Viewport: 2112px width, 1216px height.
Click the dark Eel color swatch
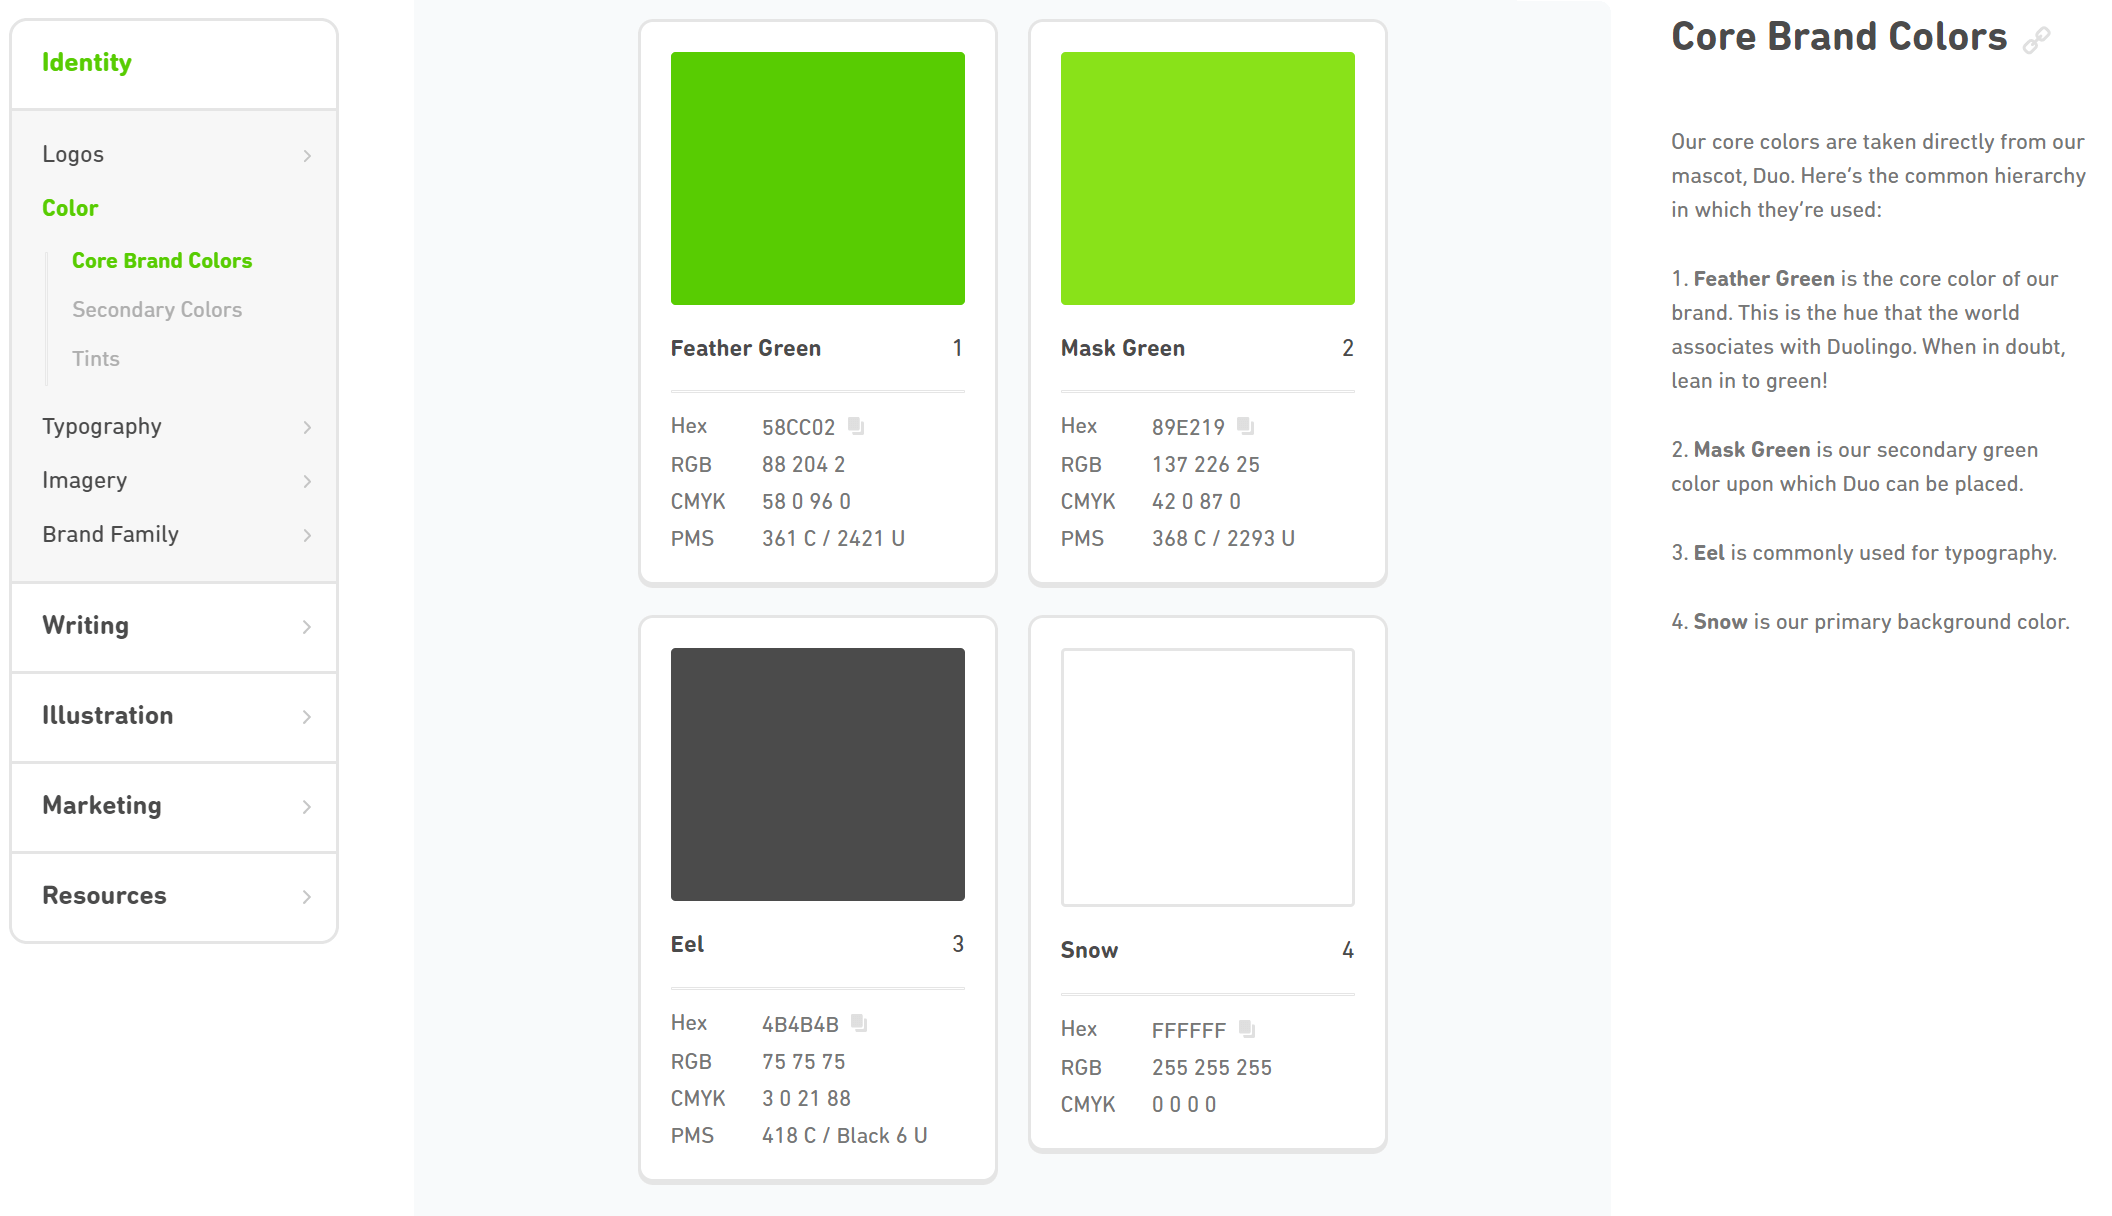click(x=818, y=774)
